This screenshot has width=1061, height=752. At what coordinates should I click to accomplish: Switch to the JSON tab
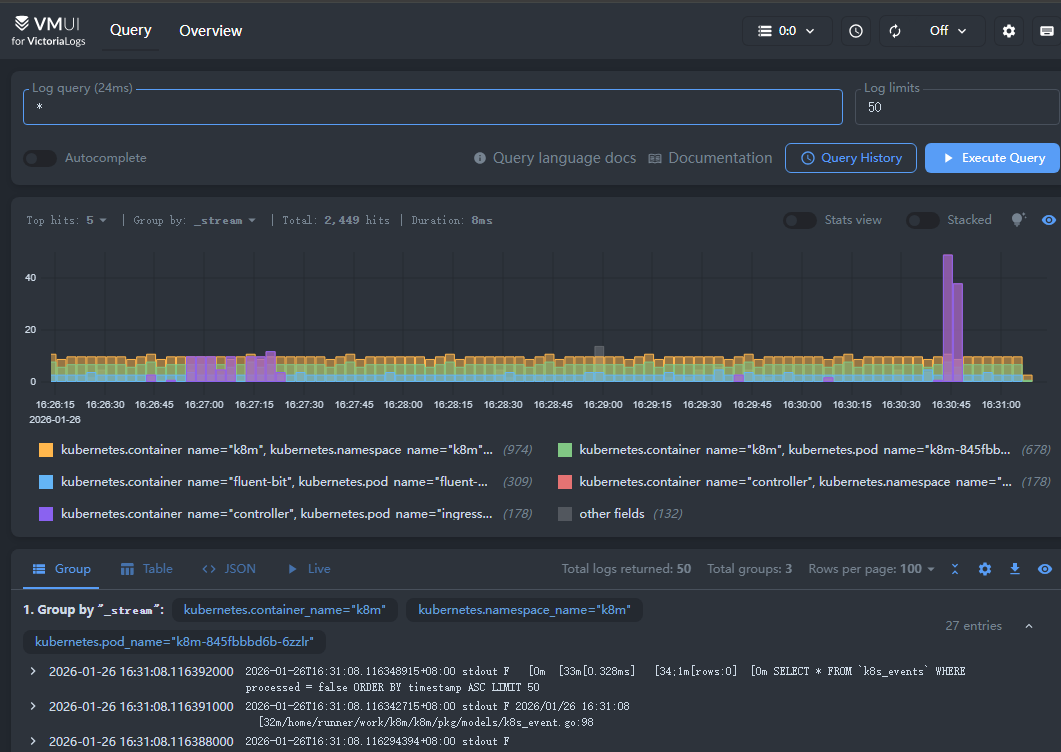pos(228,569)
